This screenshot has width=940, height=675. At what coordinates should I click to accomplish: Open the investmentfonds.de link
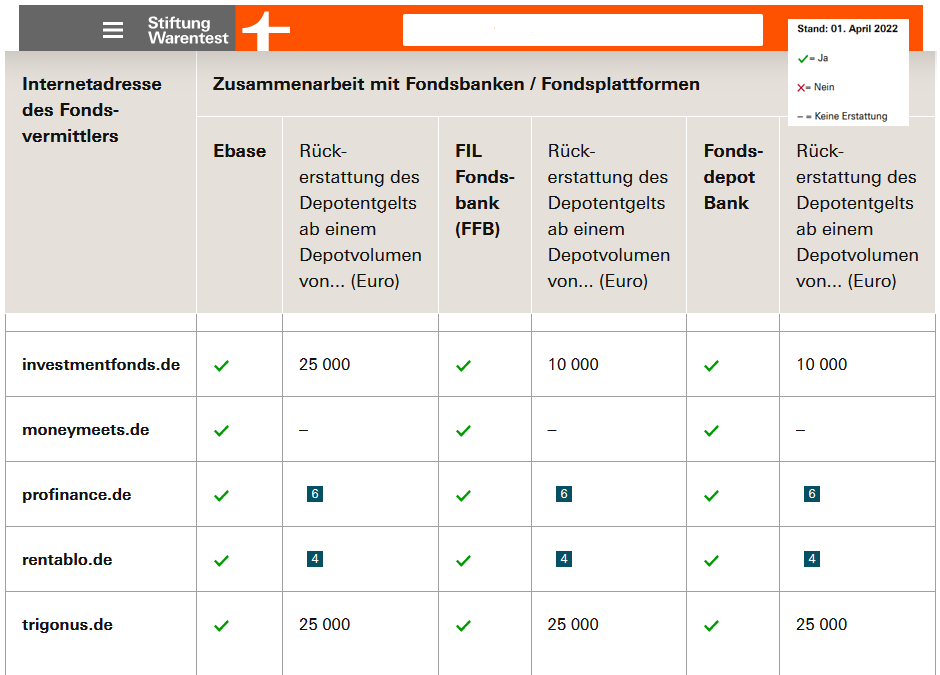pos(101,364)
